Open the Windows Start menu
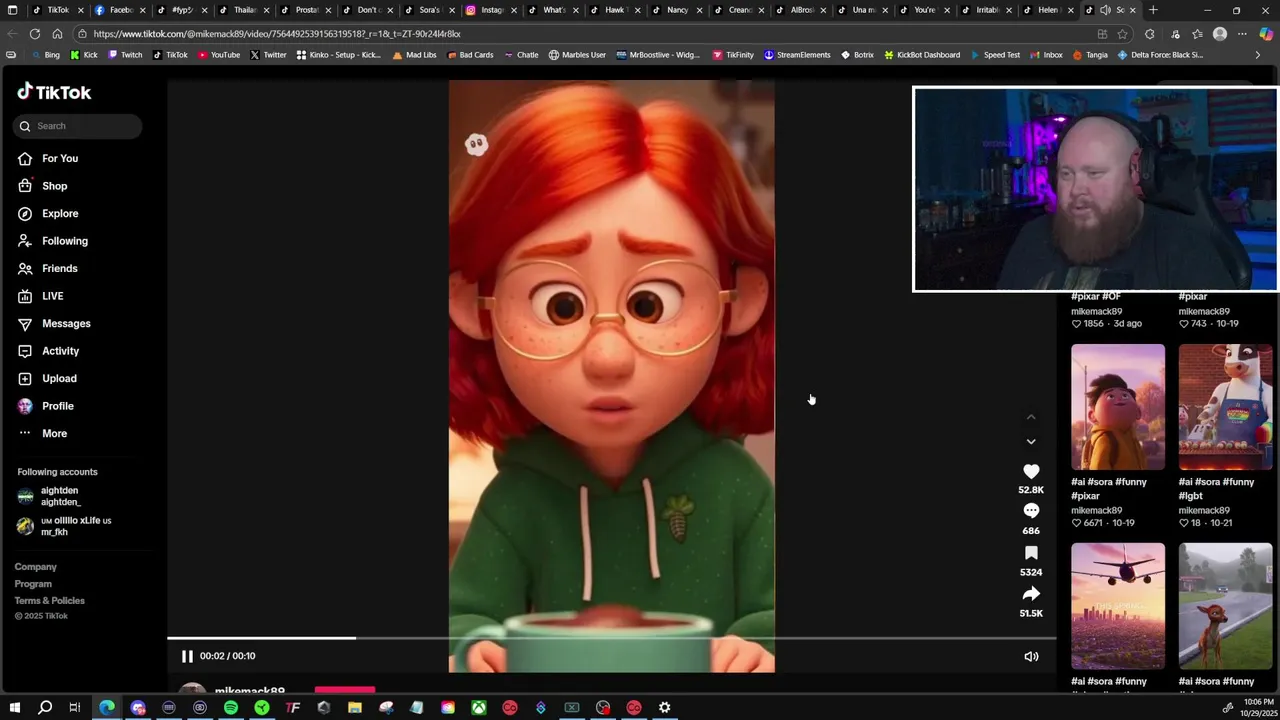1280x720 pixels. 13,708
